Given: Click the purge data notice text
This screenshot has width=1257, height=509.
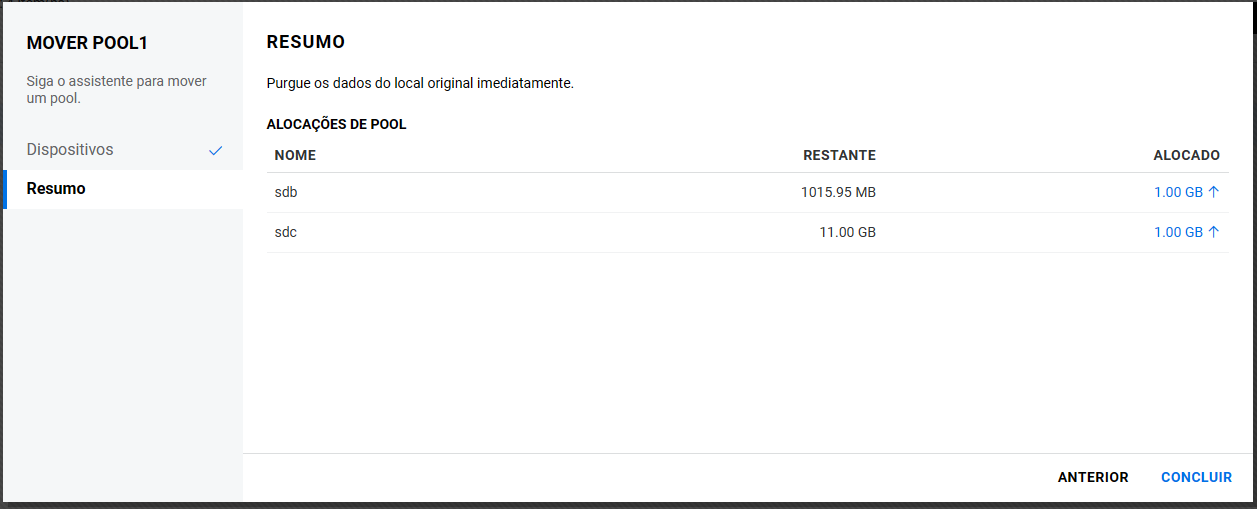Looking at the screenshot, I should [420, 83].
